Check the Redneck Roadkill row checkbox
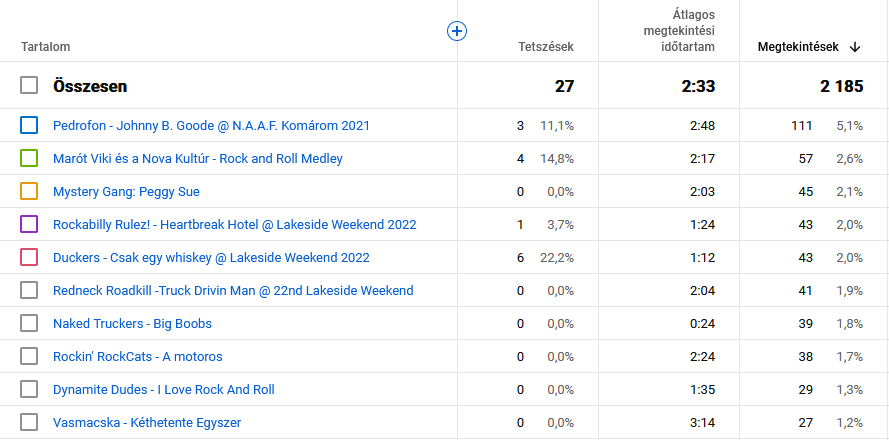889x440 pixels. click(29, 290)
